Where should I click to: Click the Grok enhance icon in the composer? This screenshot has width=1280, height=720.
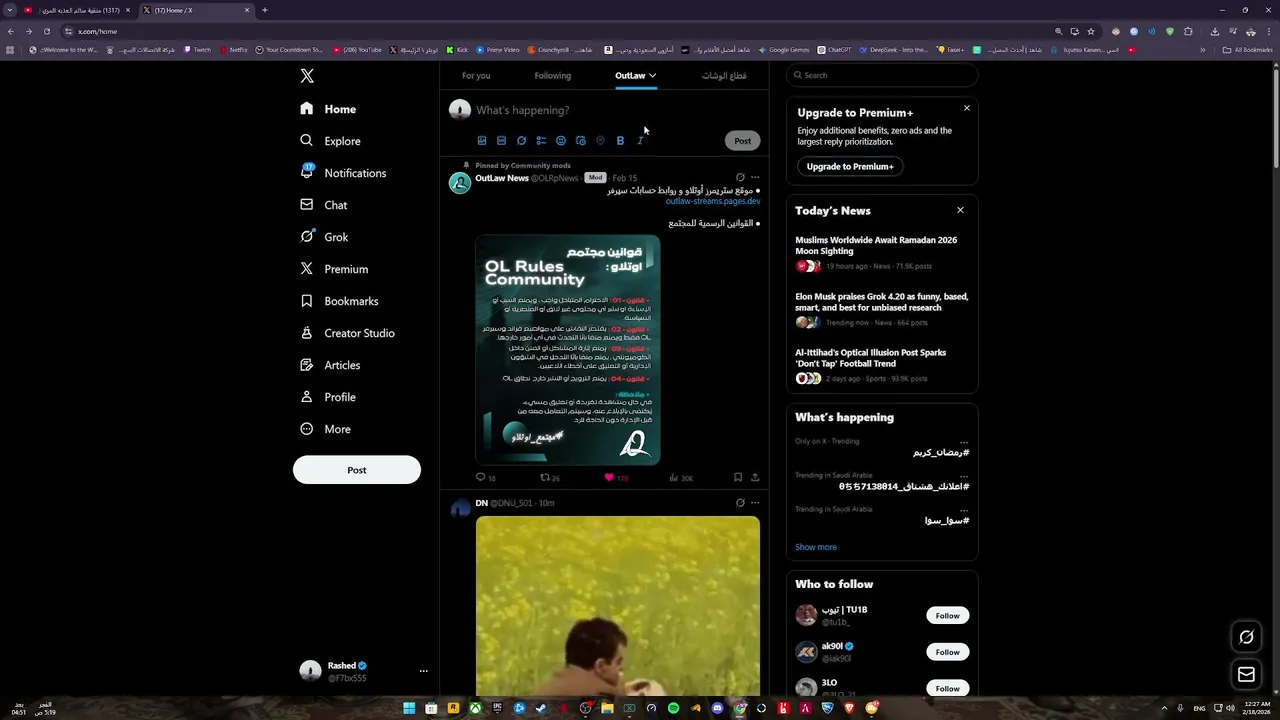click(521, 141)
